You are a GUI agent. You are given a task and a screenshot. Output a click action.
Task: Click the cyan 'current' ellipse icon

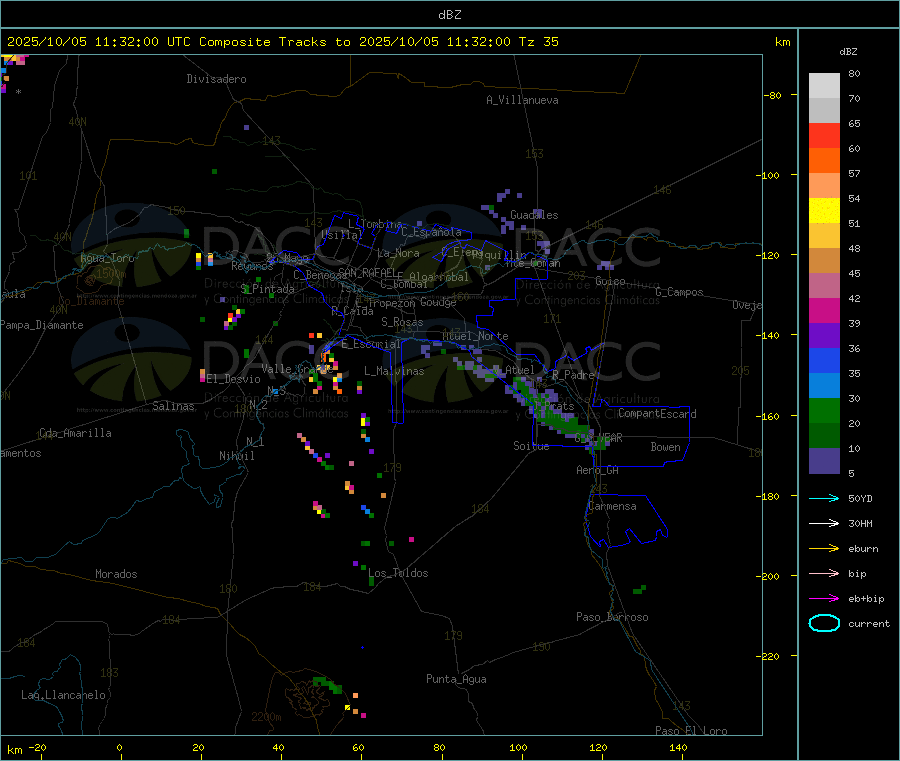824,623
